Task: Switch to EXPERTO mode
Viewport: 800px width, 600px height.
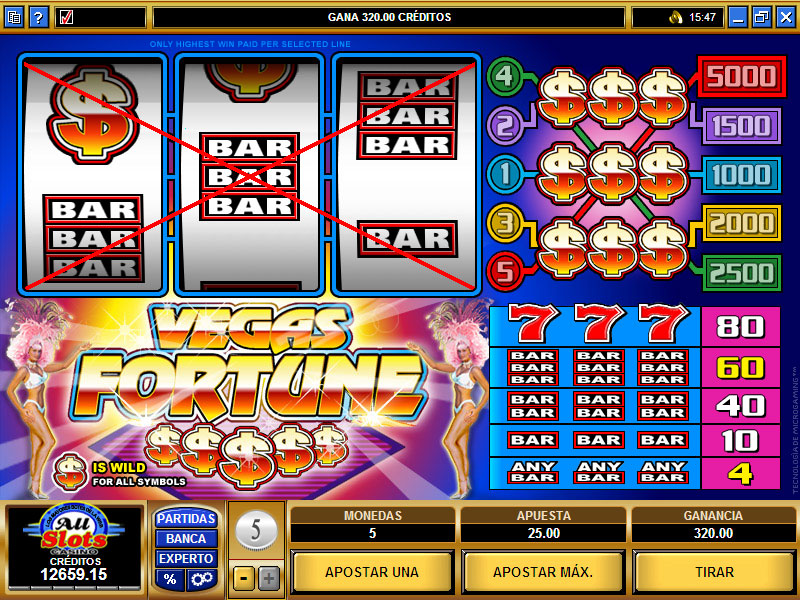Action: click(186, 559)
